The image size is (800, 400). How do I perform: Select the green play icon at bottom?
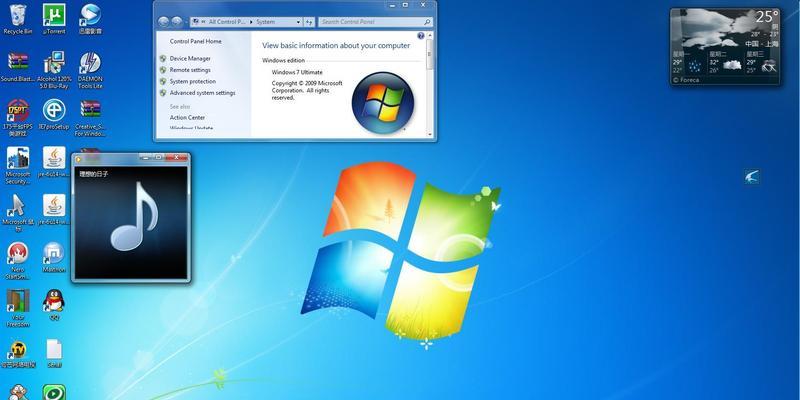[54, 392]
